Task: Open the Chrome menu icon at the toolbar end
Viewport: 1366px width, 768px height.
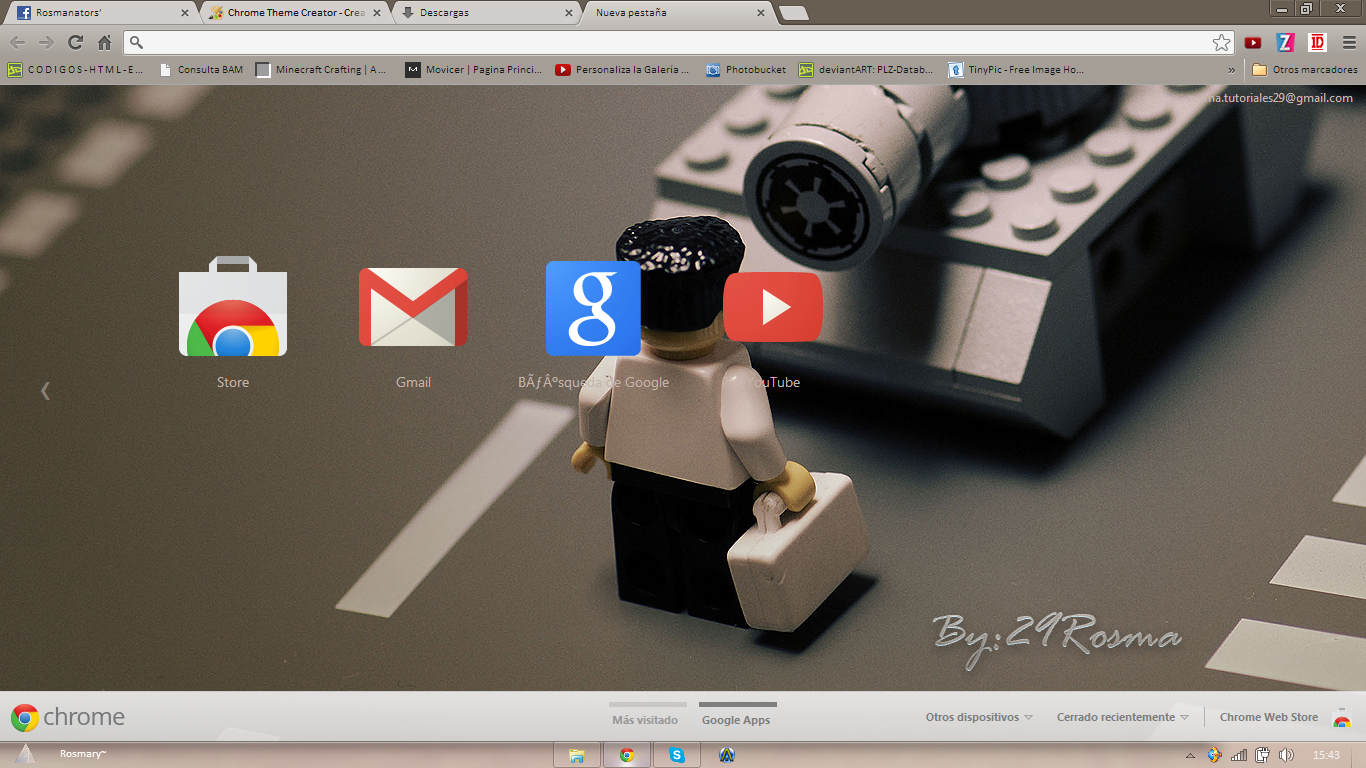Action: click(1349, 42)
